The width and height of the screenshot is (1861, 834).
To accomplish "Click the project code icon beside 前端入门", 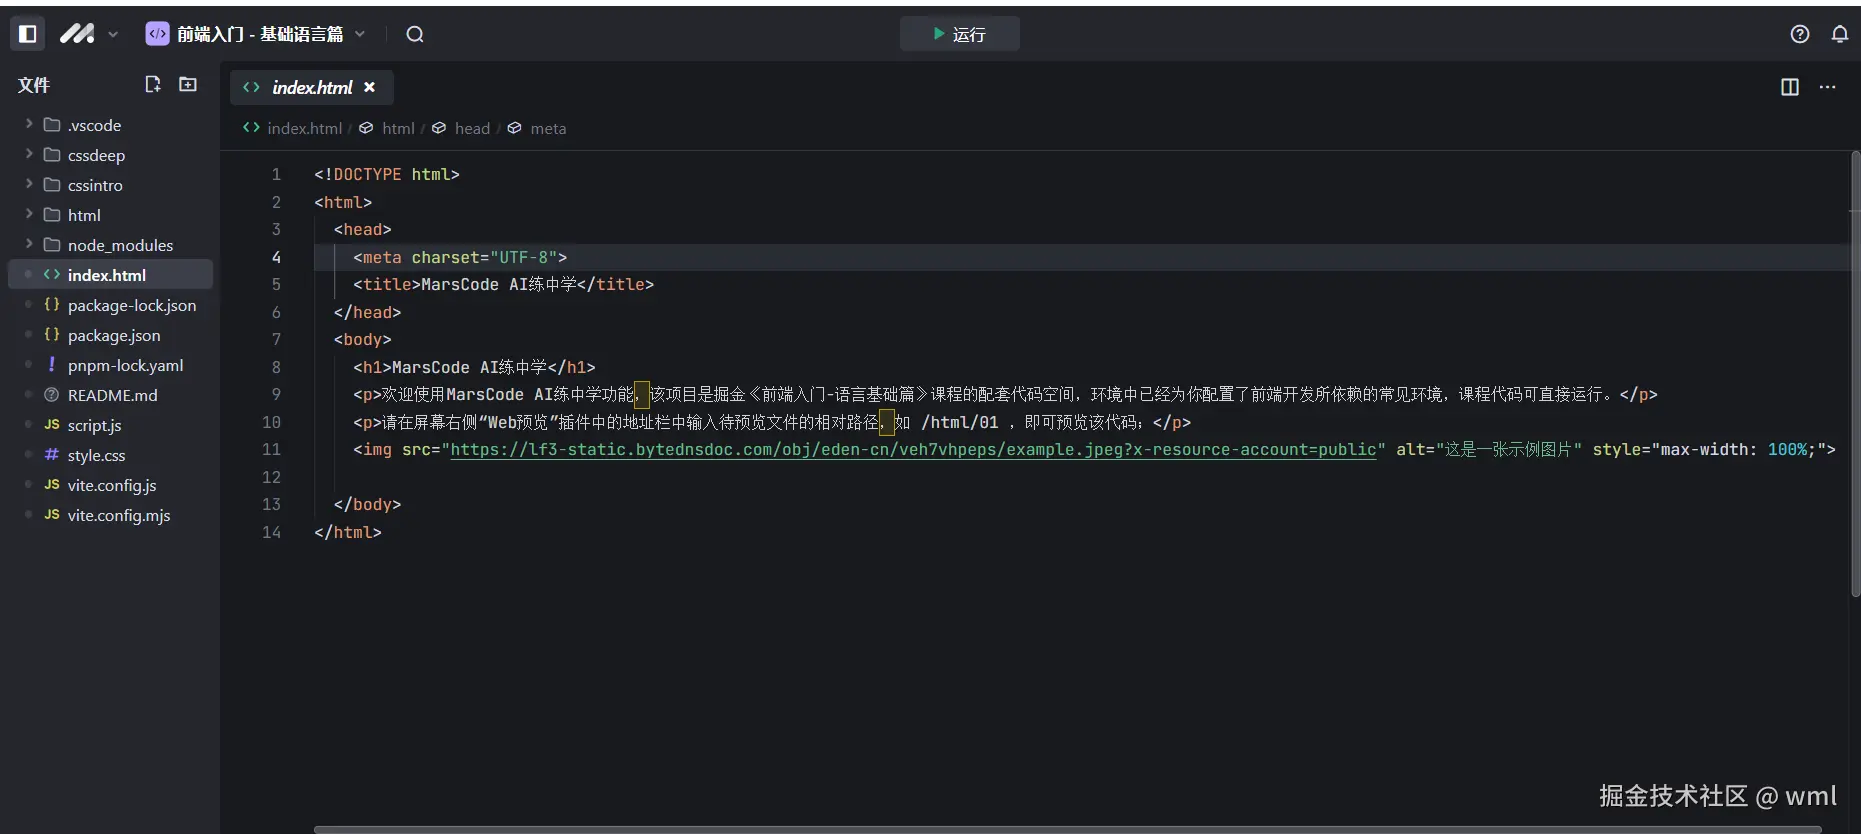I will click(x=158, y=34).
